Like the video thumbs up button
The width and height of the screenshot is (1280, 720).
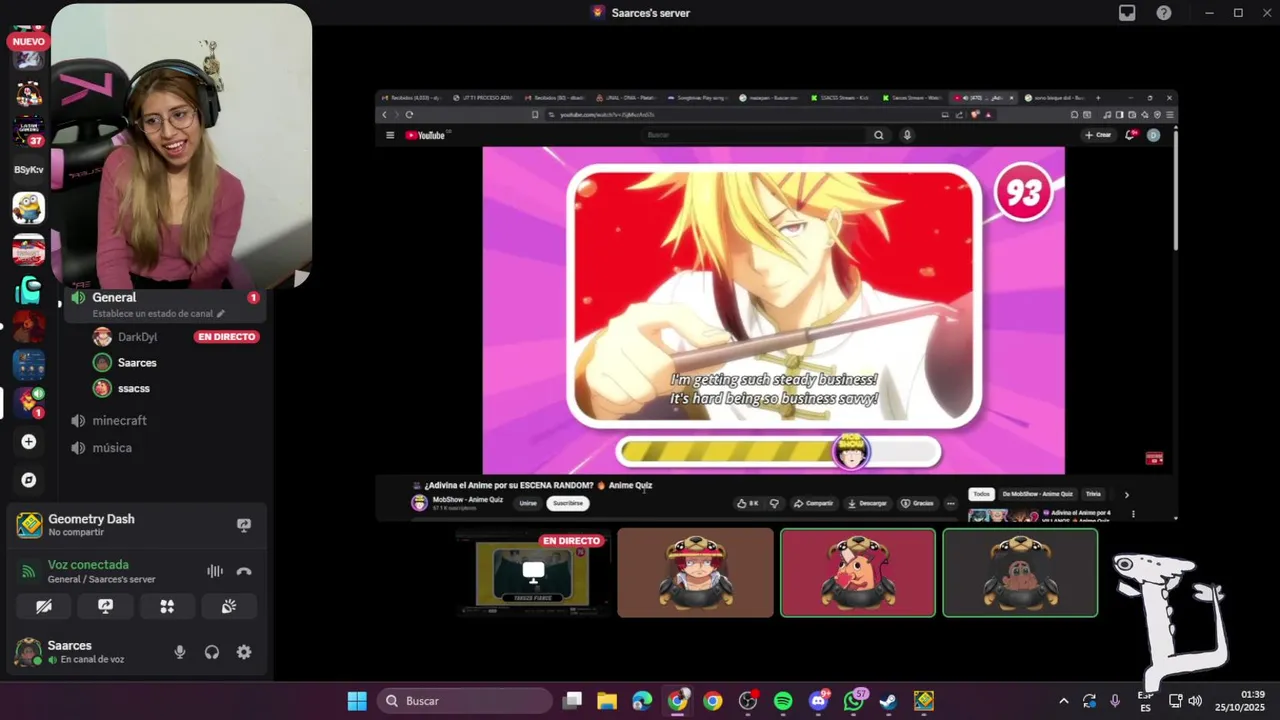point(748,503)
